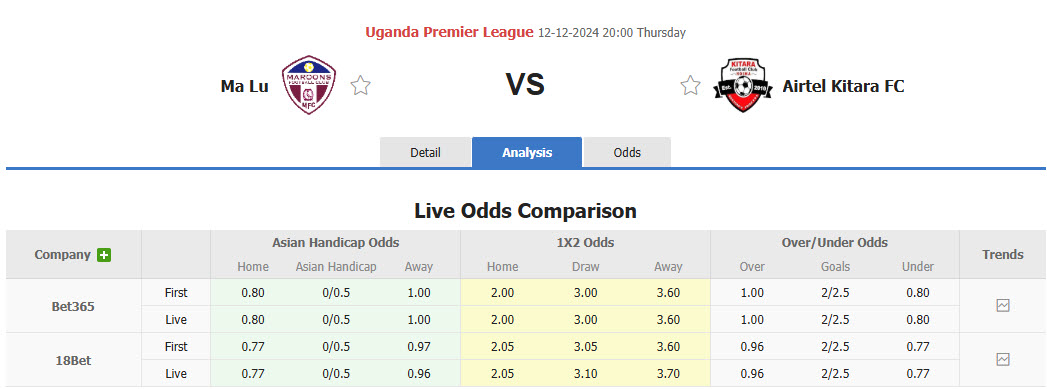This screenshot has width=1047, height=389.
Task: Favorite Ma Lu with the star icon
Action: (x=361, y=85)
